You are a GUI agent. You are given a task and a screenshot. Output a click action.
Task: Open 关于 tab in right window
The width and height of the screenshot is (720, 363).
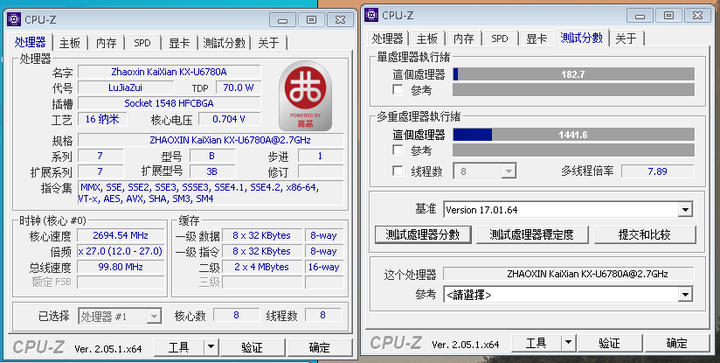[626, 39]
